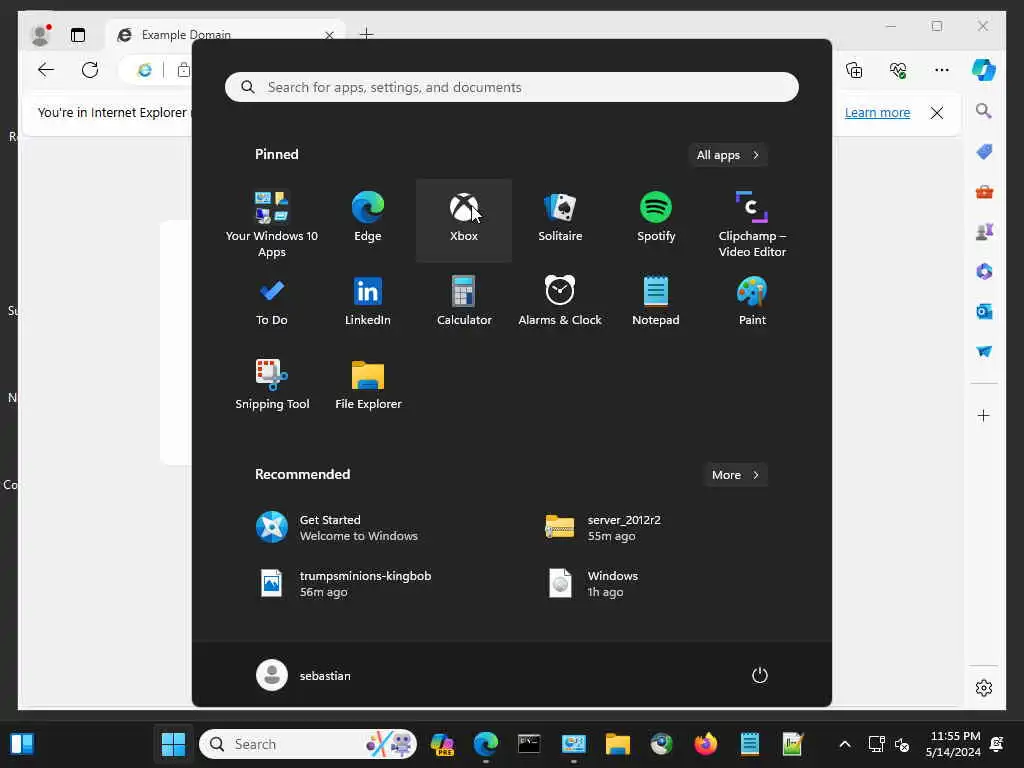Open File Explorer on taskbar
This screenshot has width=1024, height=768.
pos(617,744)
